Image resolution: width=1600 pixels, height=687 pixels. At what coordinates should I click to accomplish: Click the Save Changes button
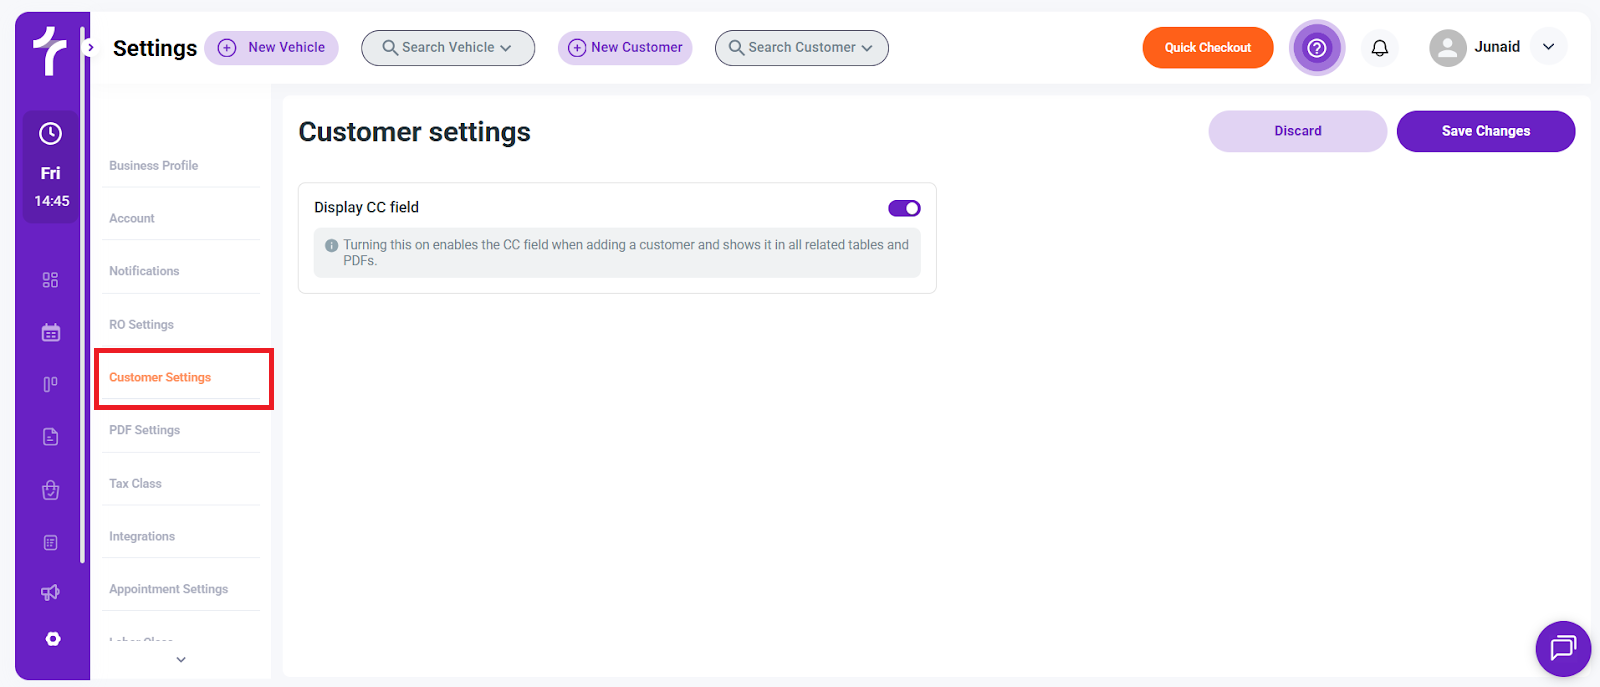pyautogui.click(x=1485, y=131)
